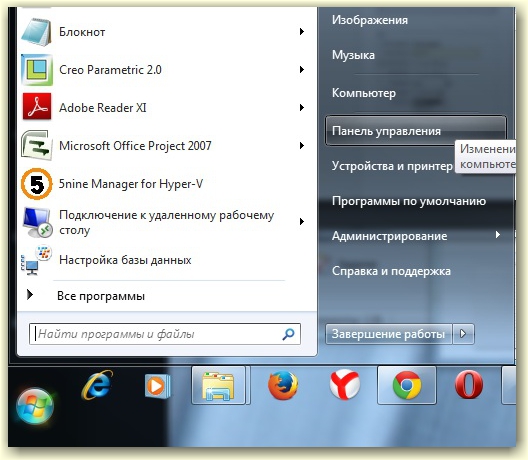
Task: Click the Windows Start orb
Action: point(35,406)
